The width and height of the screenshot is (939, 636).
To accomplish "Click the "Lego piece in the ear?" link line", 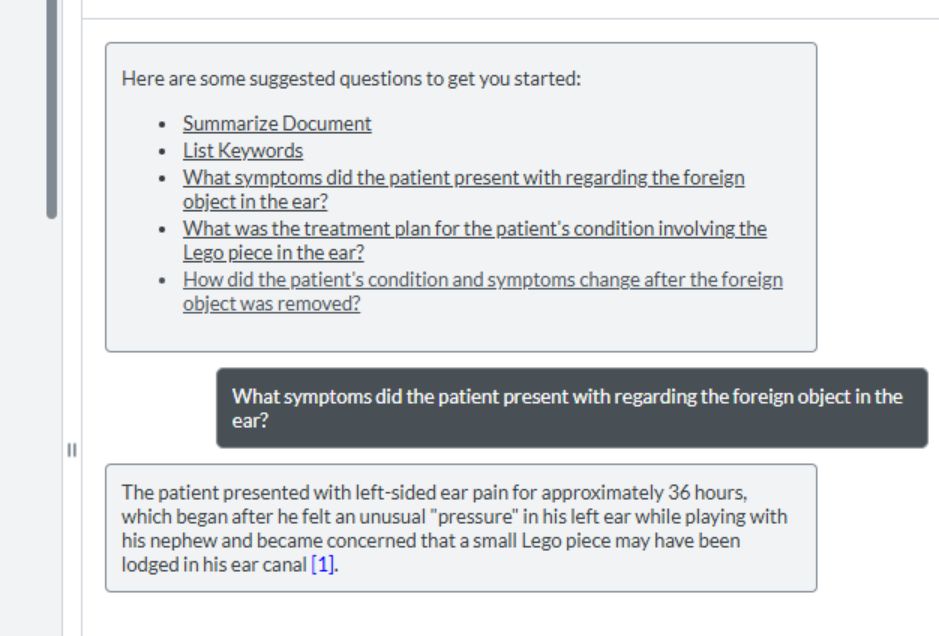I will pyautogui.click(x=273, y=253).
